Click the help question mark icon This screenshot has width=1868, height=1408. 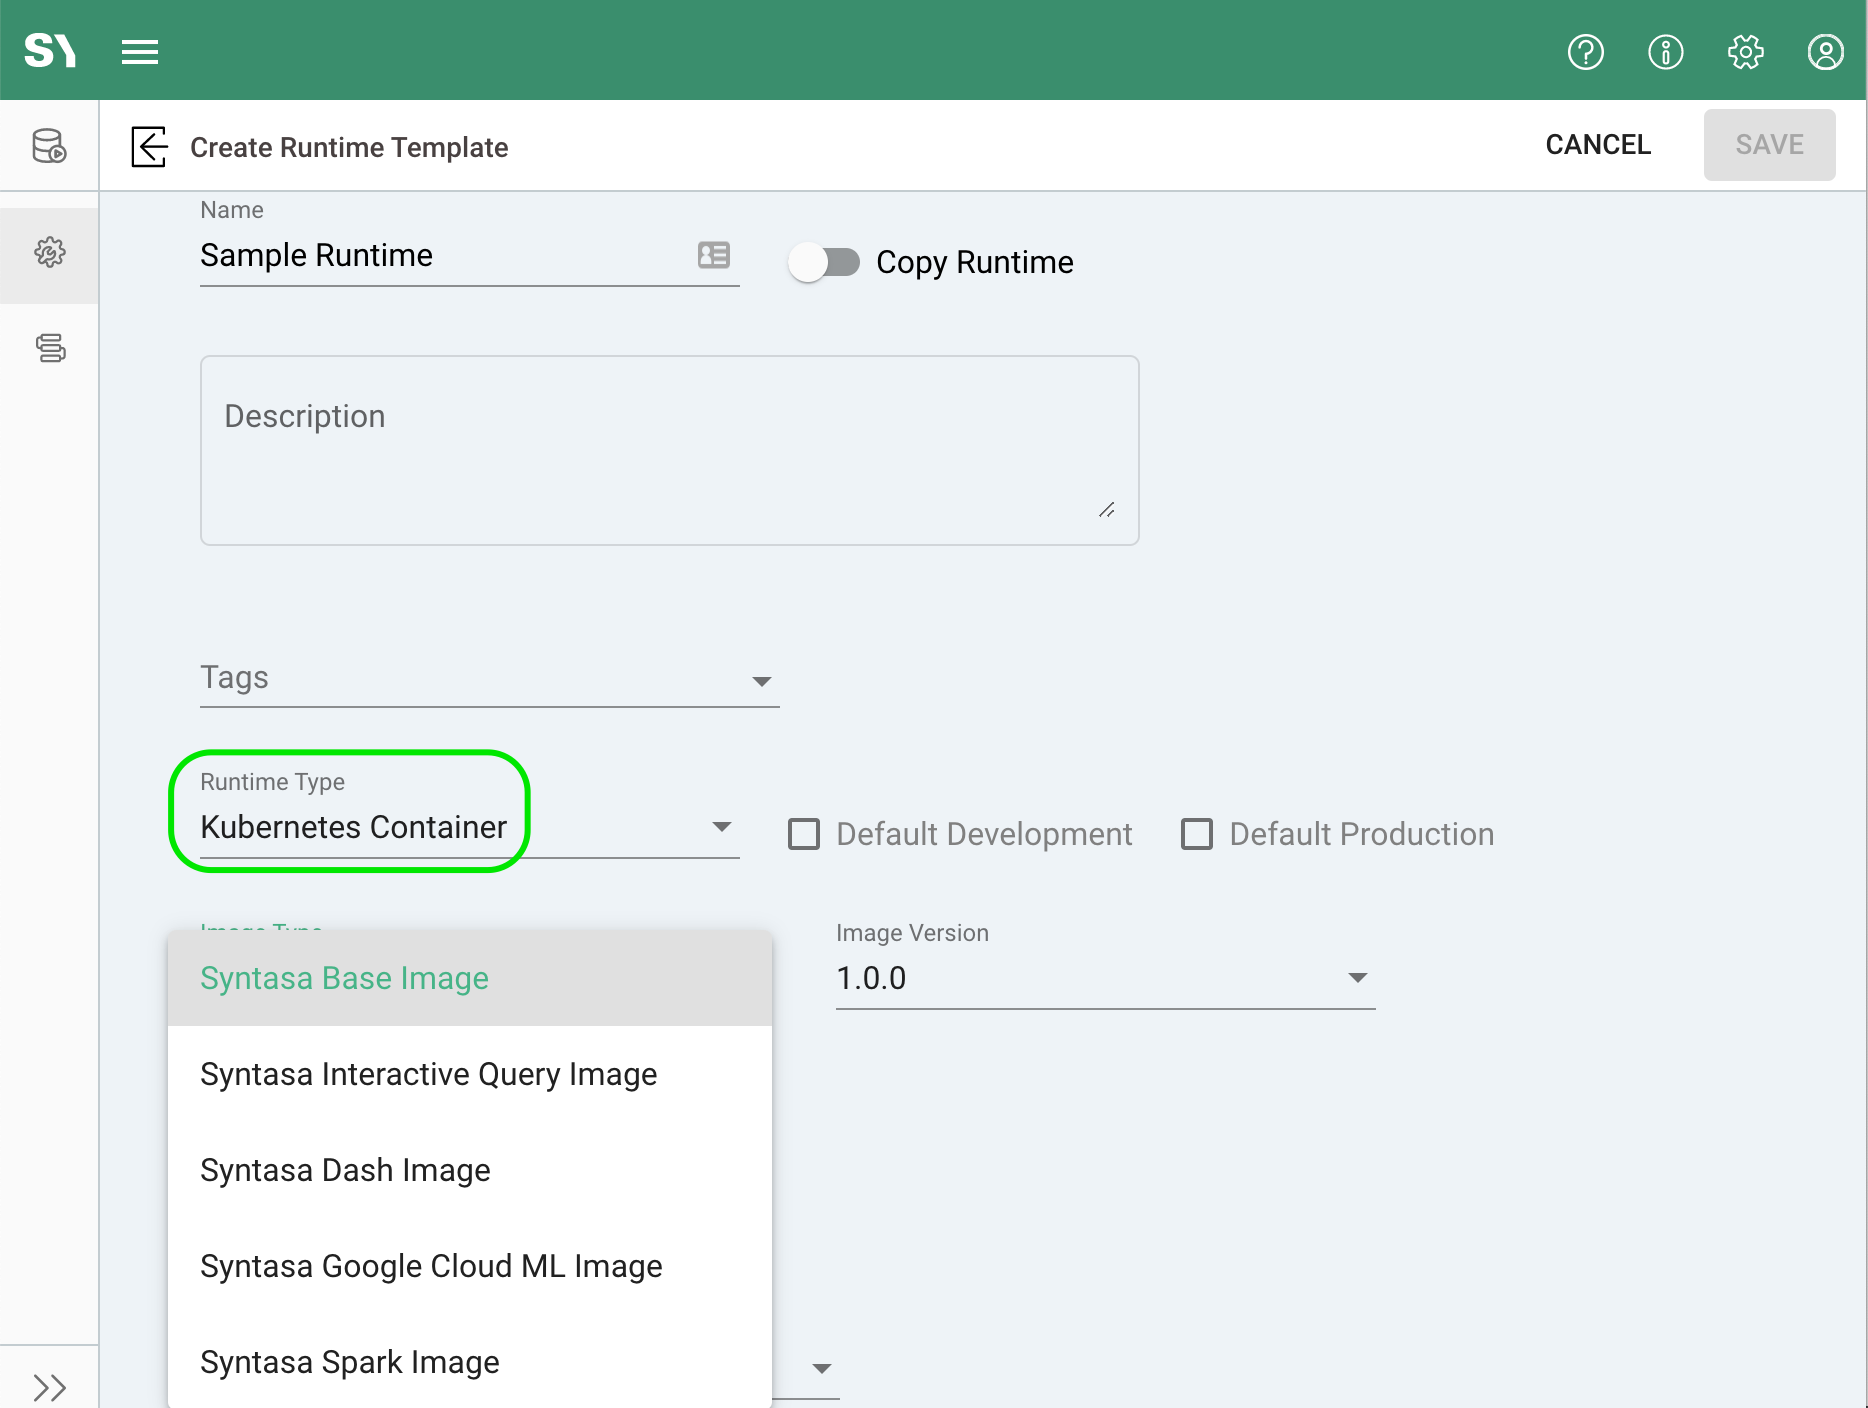tap(1585, 51)
